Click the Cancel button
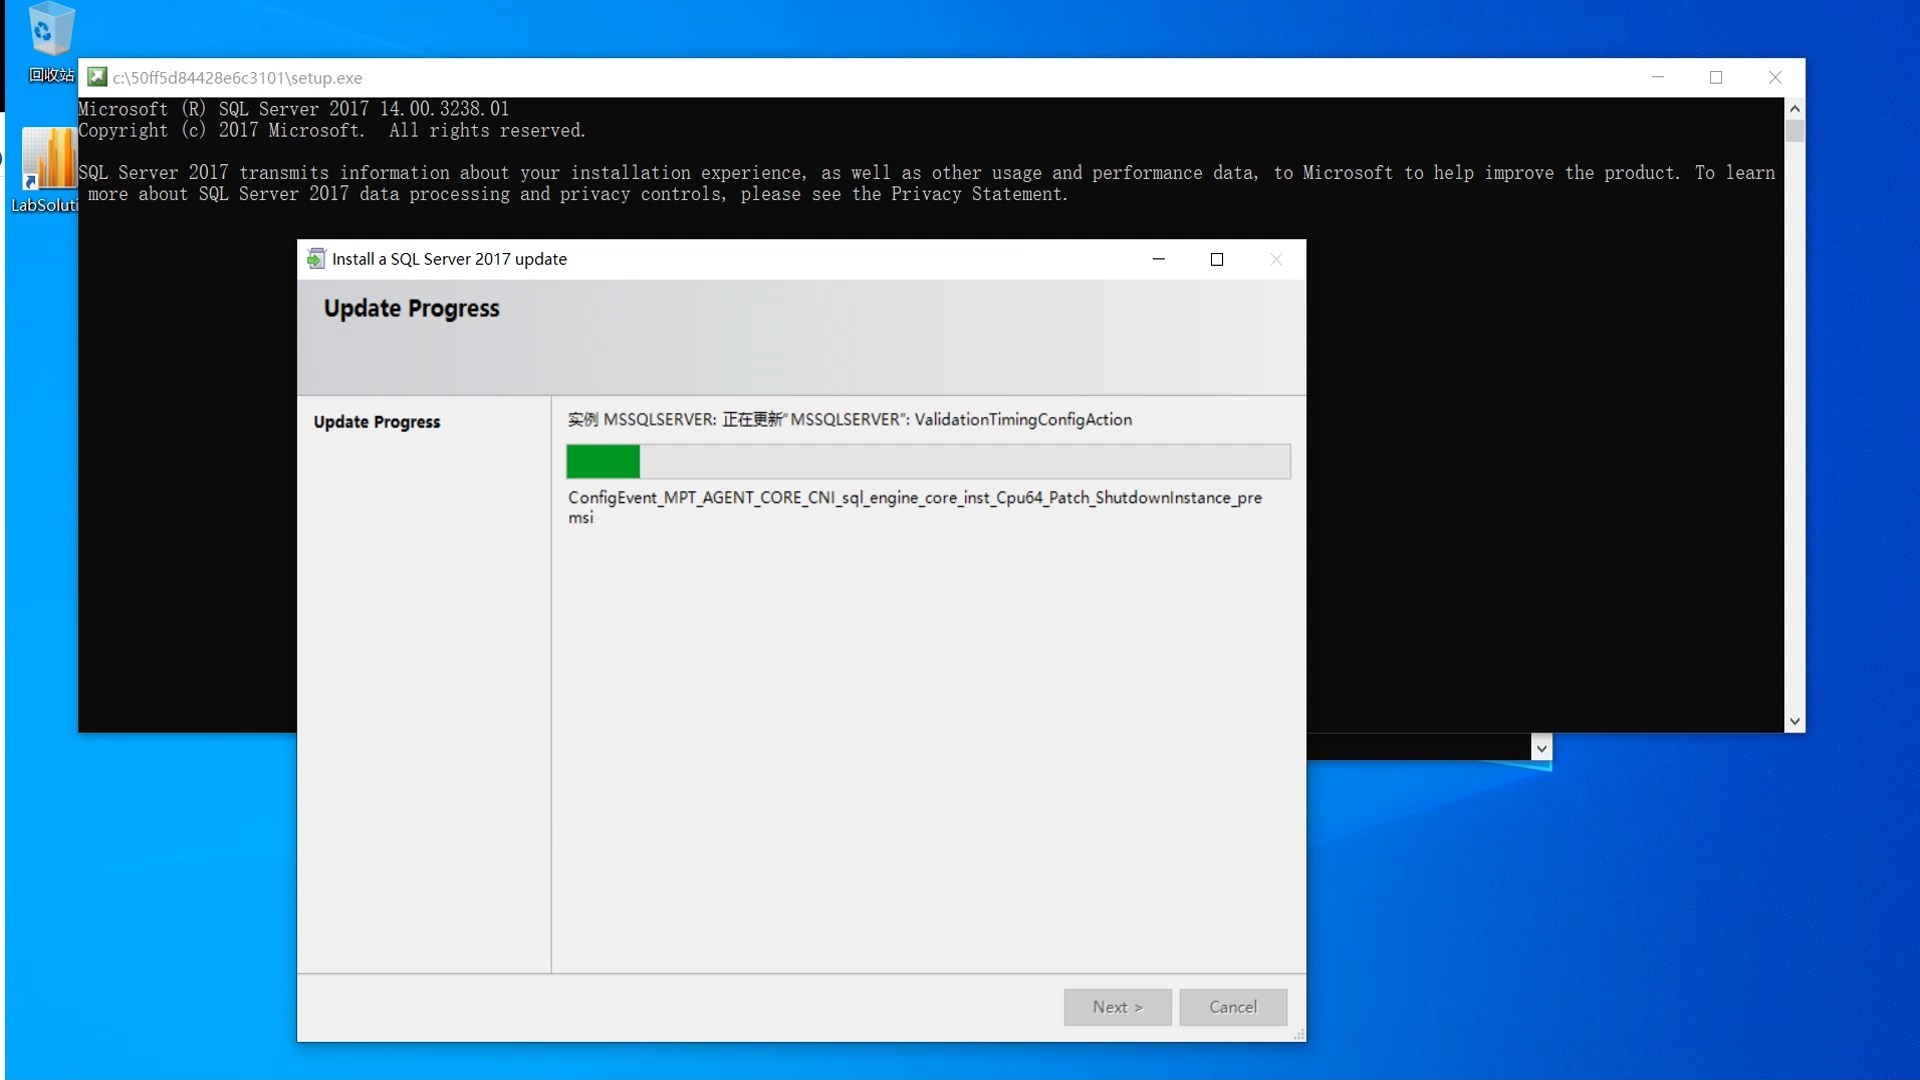1920x1080 pixels. (1232, 1007)
